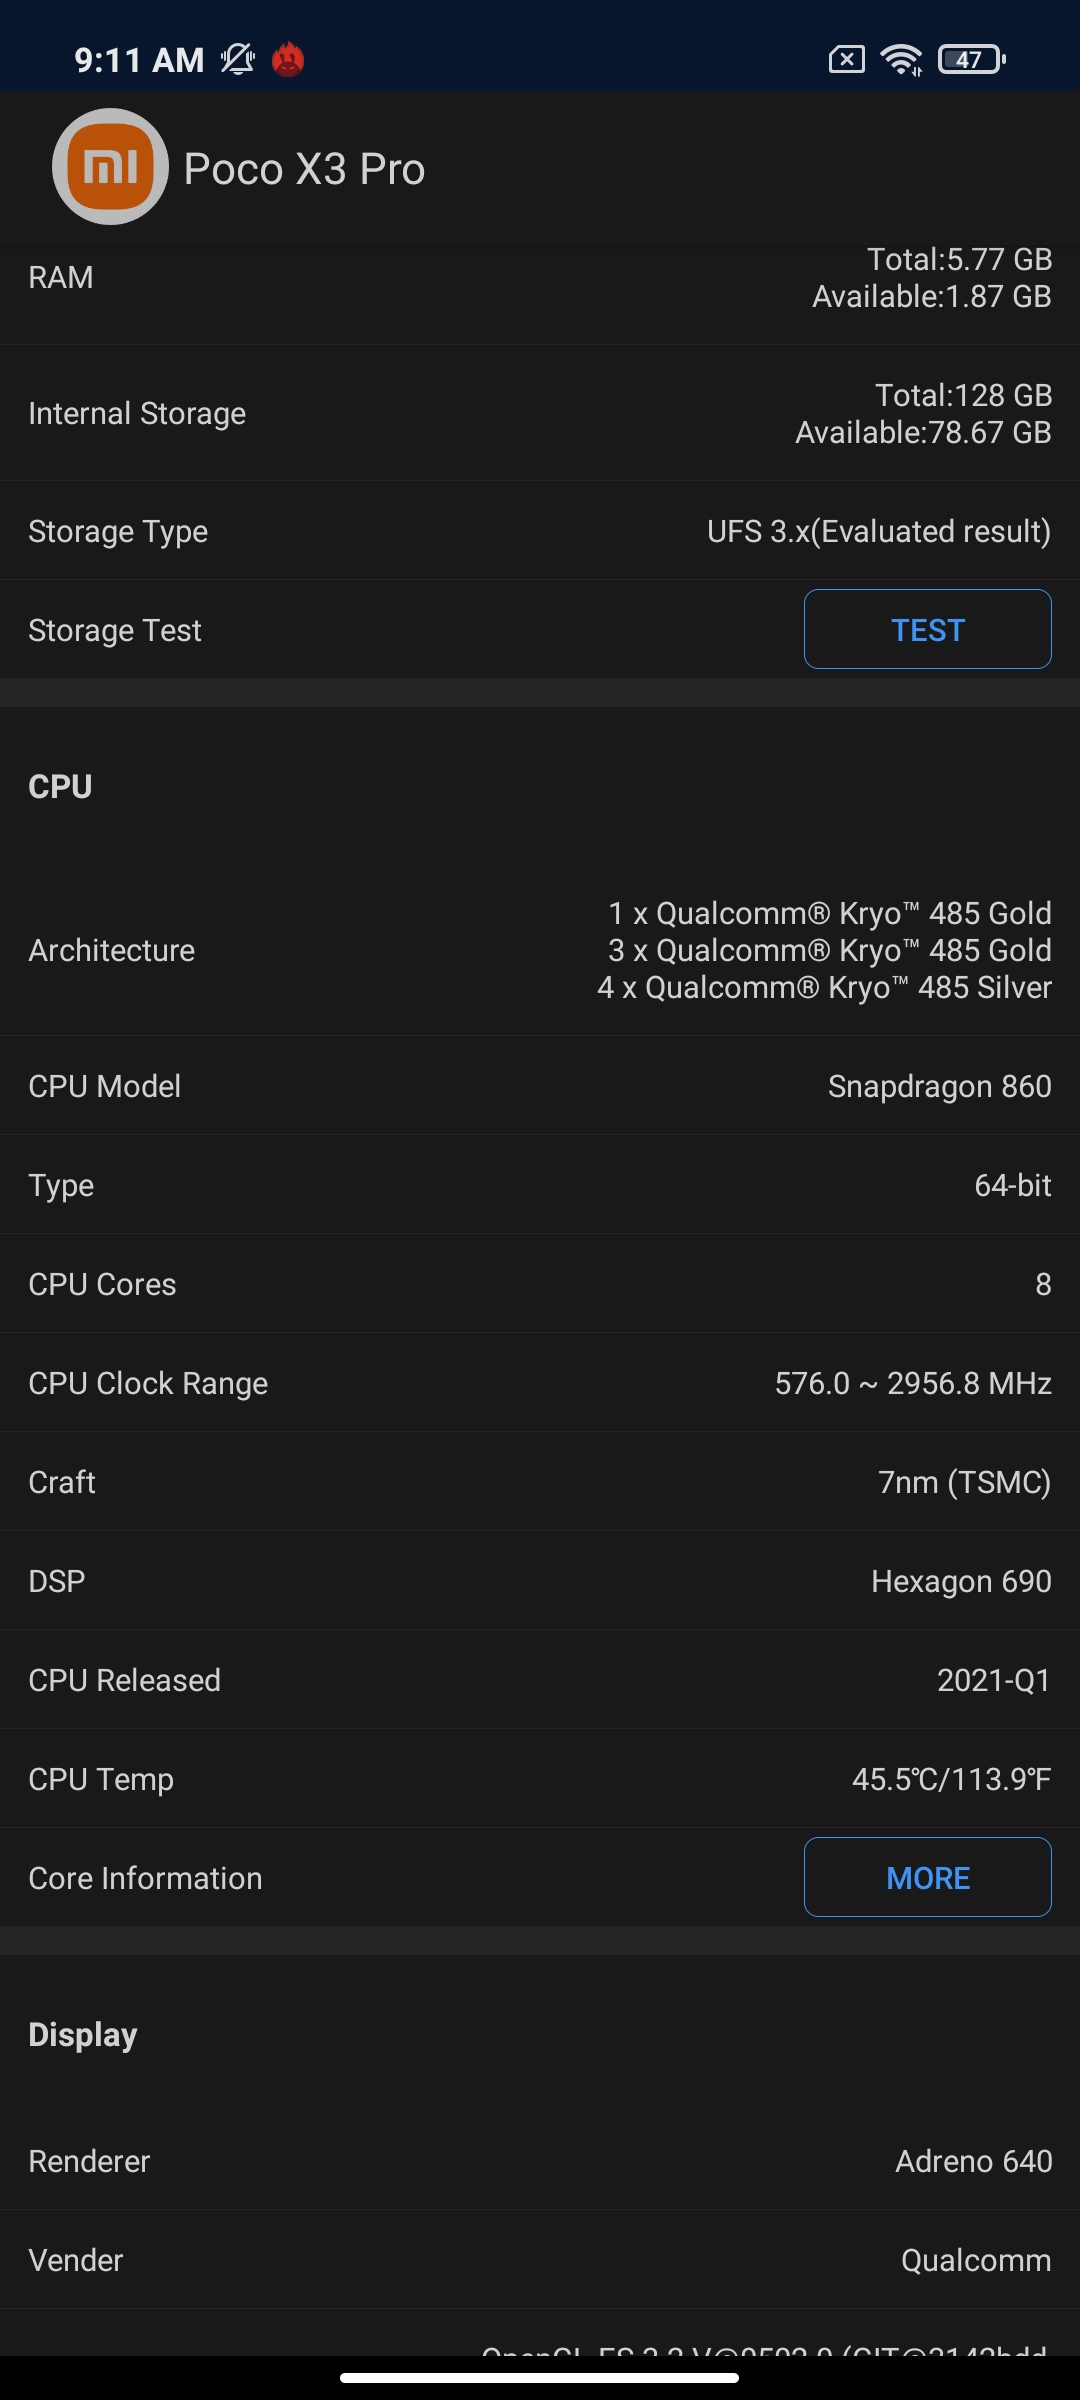Screen dimensions: 1080x2400
Task: Select the Architecture row
Action: (x=540, y=950)
